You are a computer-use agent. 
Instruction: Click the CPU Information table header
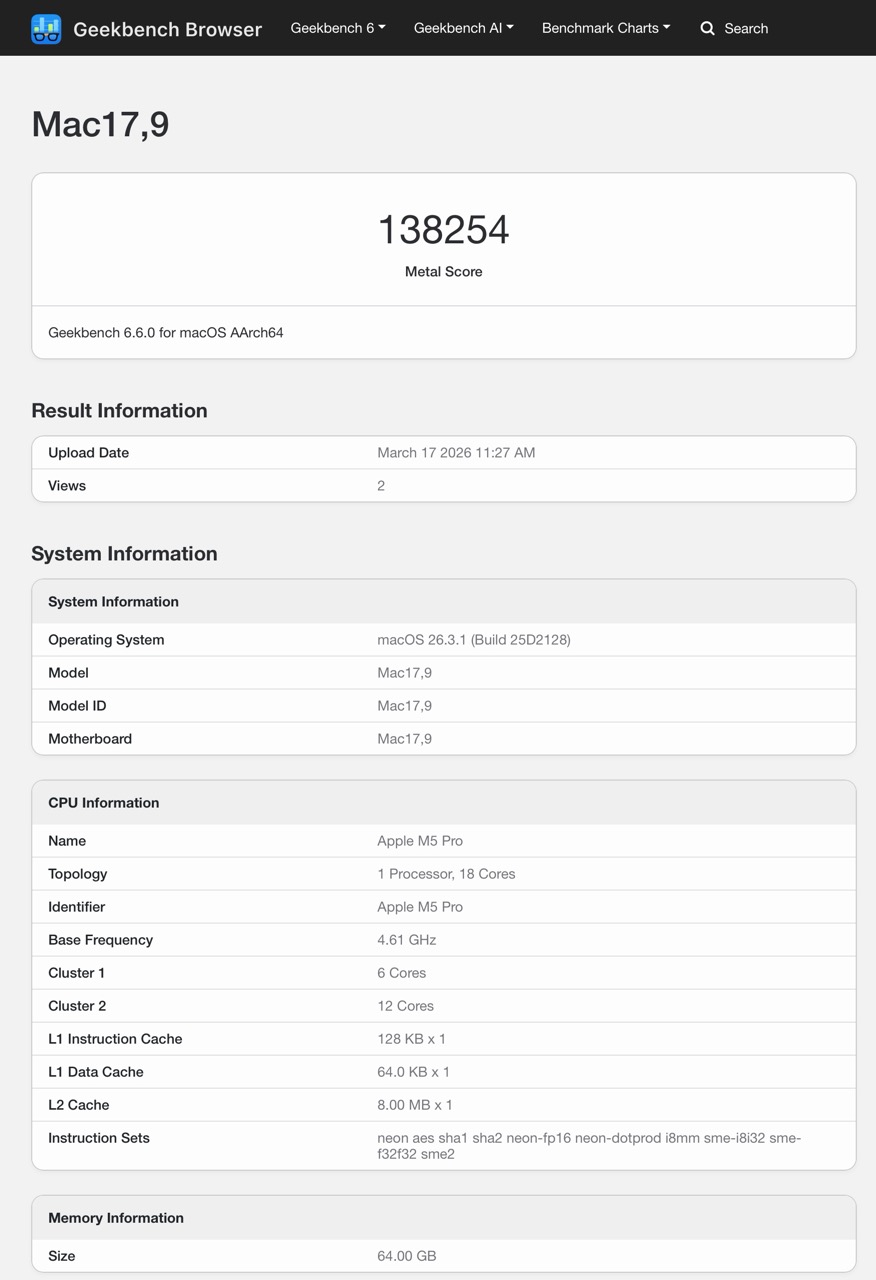pyautogui.click(x=104, y=803)
